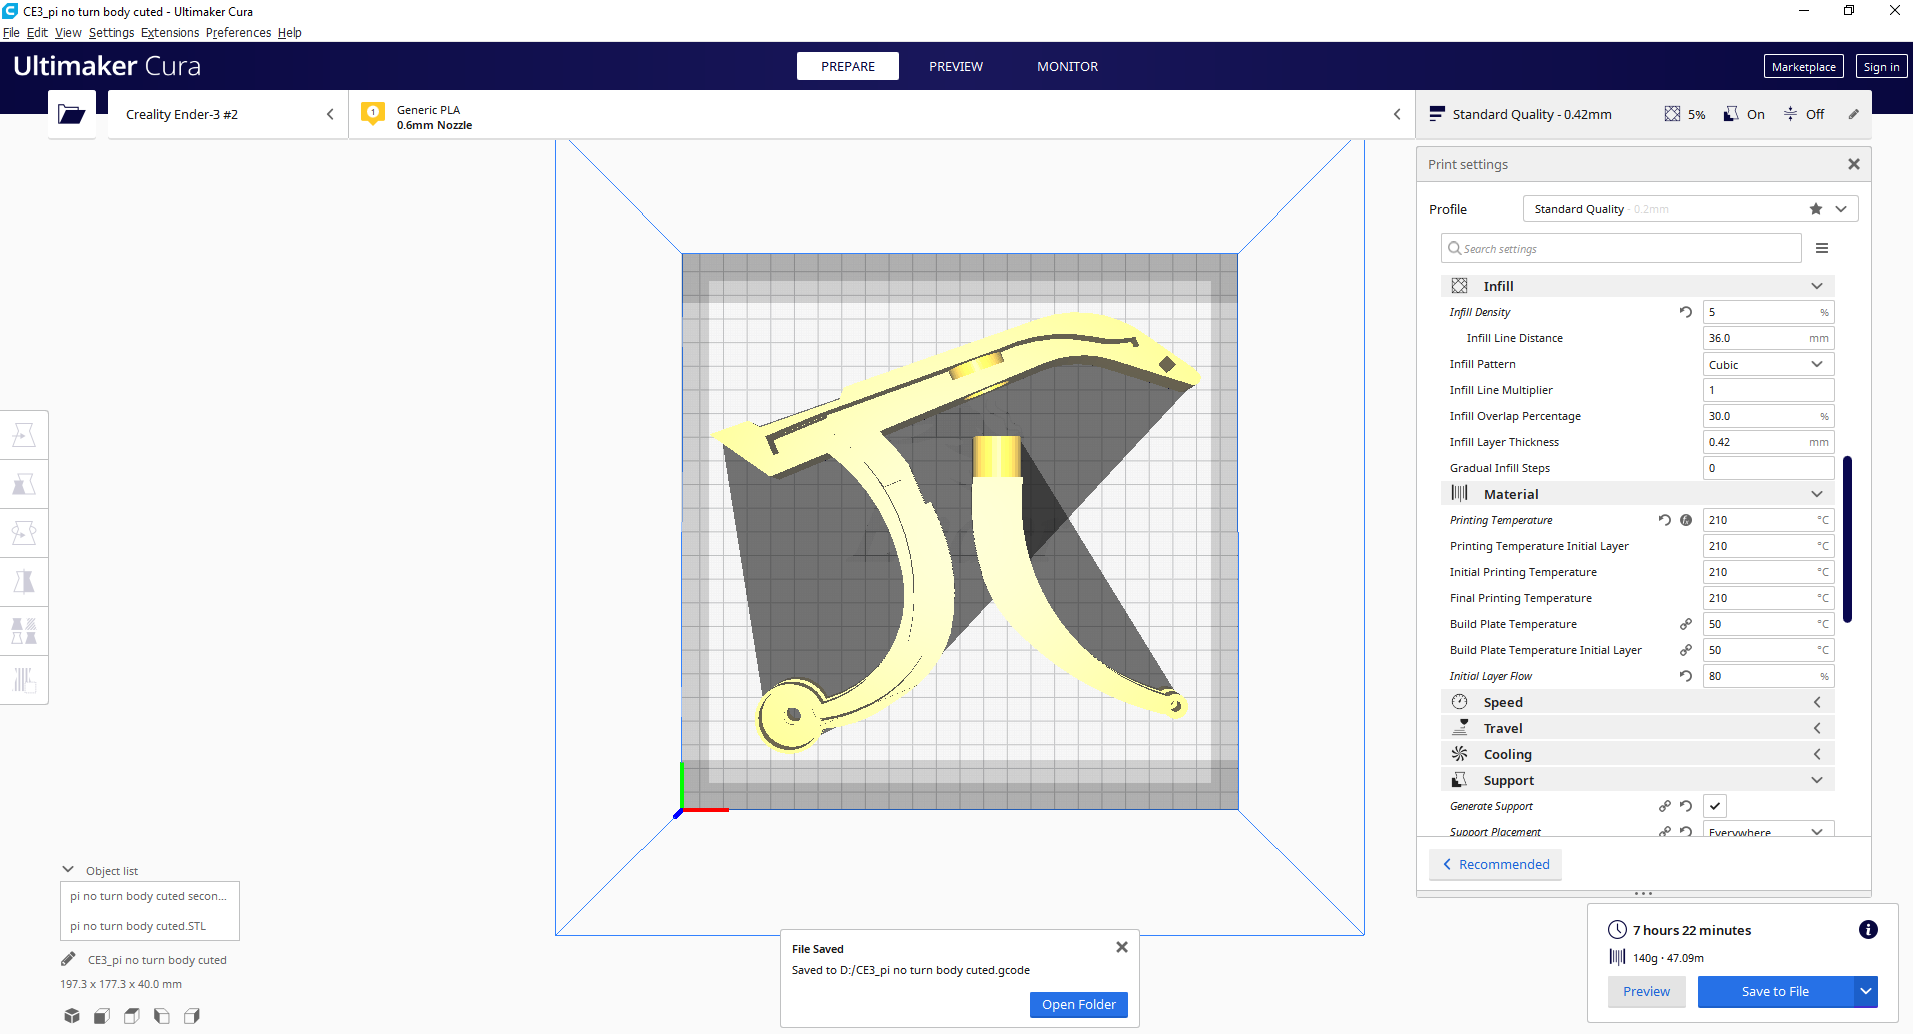Collapse the Object list

tap(68, 870)
